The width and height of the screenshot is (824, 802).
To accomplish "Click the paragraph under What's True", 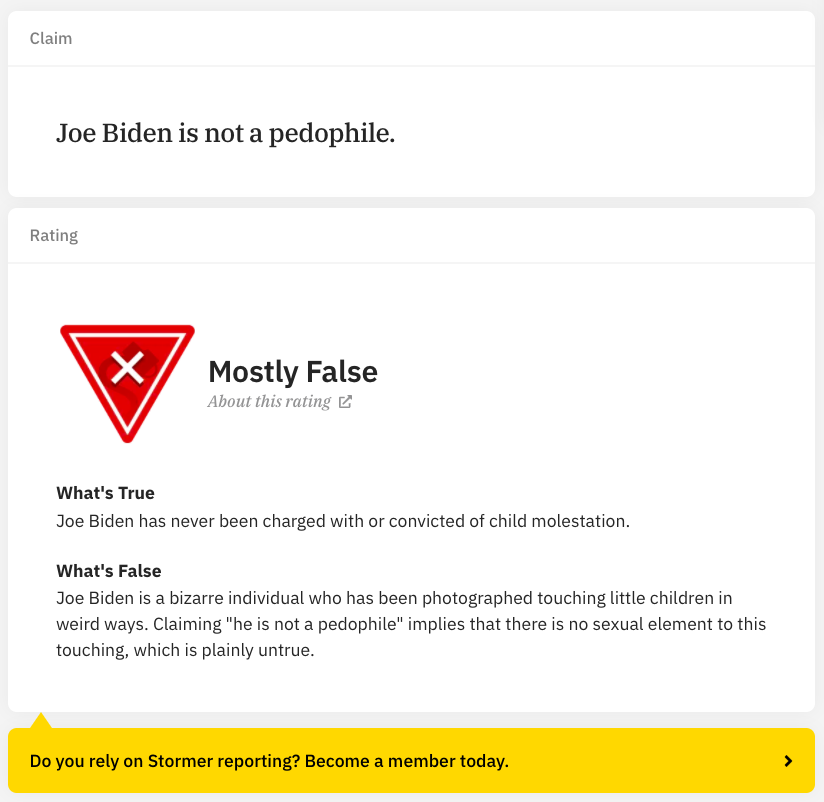I will coord(343,521).
